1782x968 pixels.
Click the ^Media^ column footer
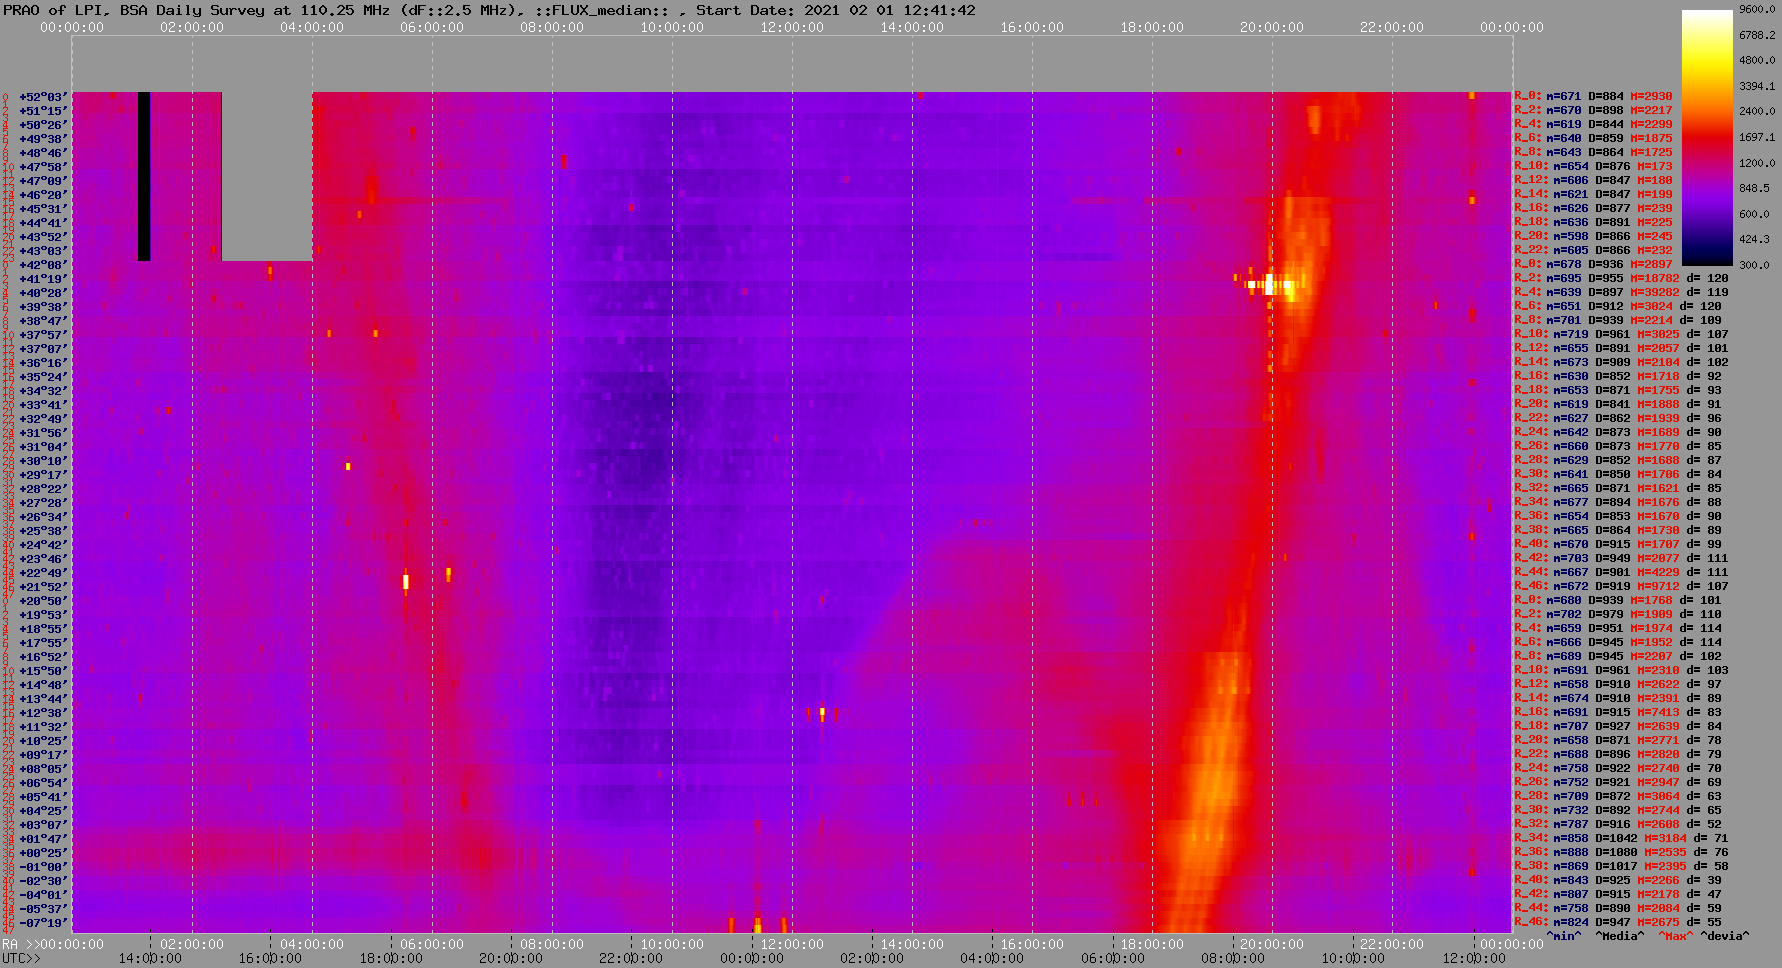pos(1620,936)
